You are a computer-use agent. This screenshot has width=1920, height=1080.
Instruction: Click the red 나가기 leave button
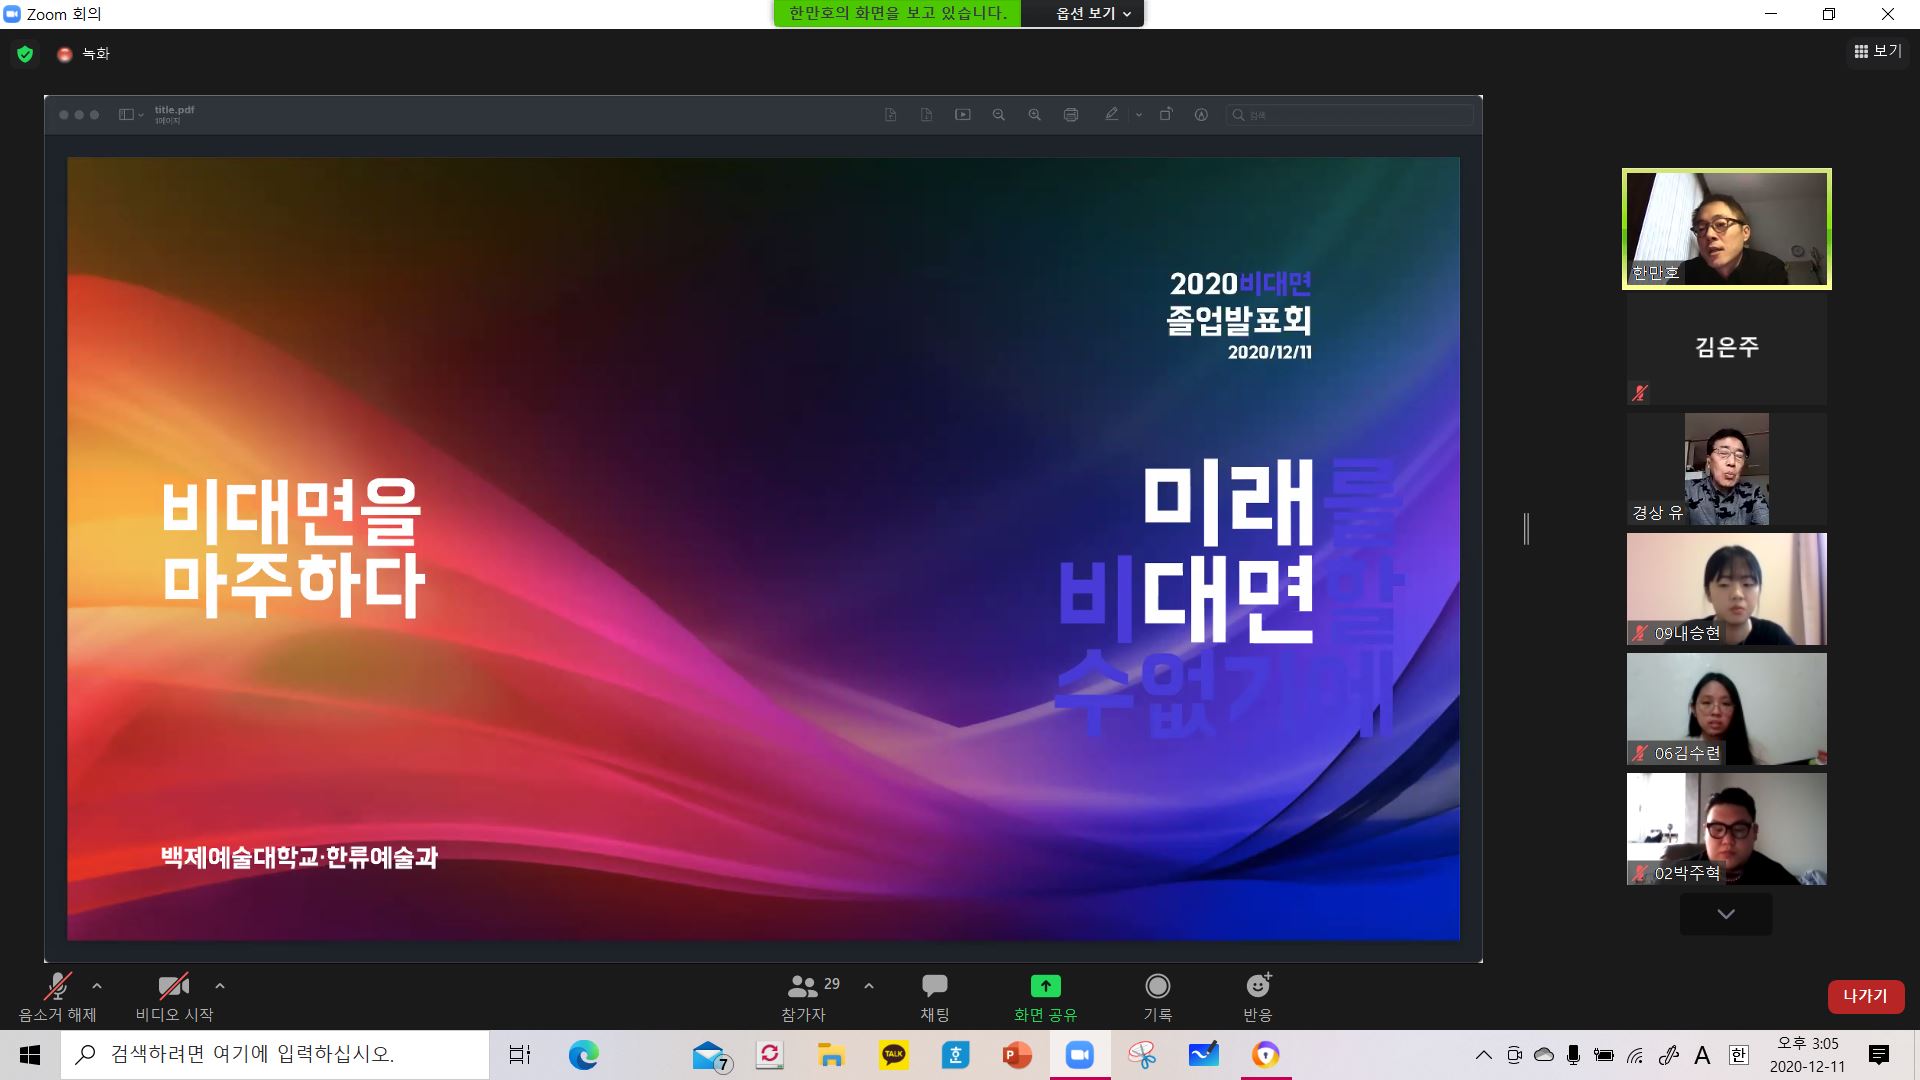(1865, 996)
